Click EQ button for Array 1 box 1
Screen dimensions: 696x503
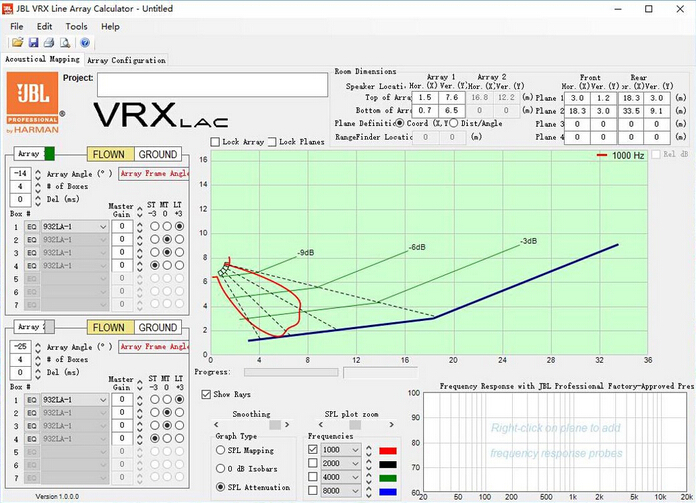[32, 227]
